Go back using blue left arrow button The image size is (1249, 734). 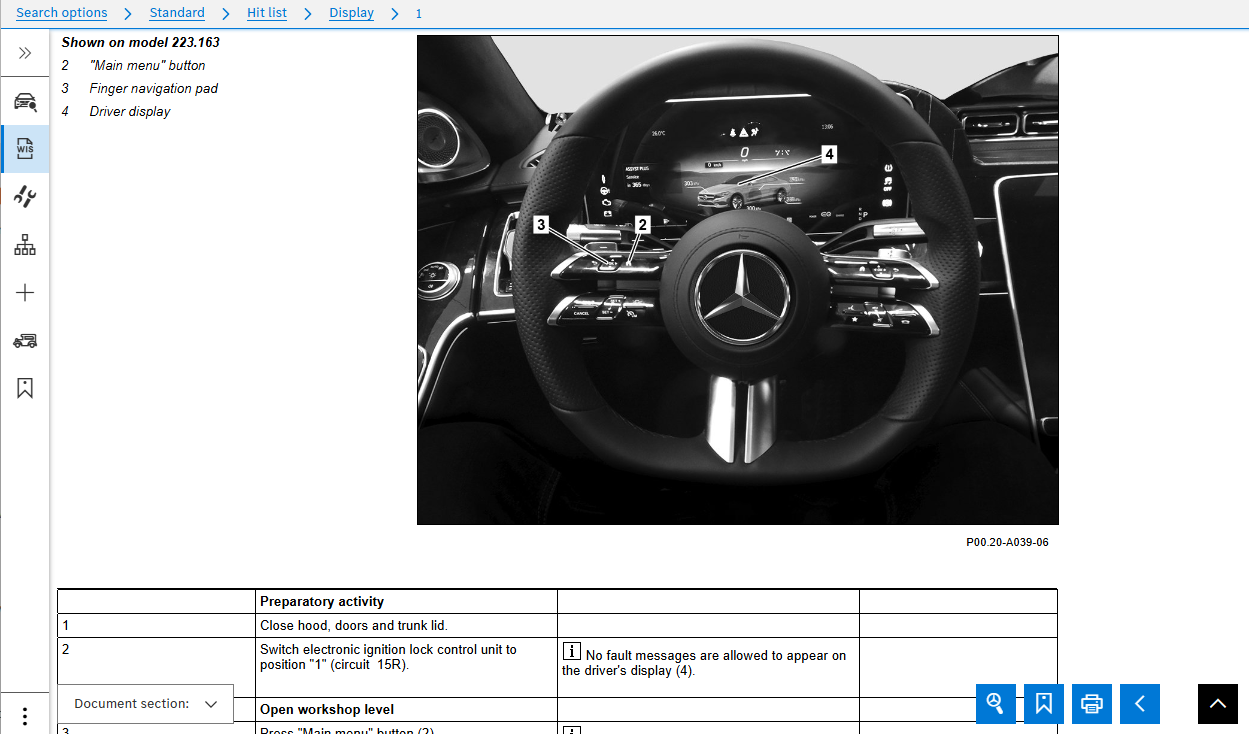tap(1140, 704)
